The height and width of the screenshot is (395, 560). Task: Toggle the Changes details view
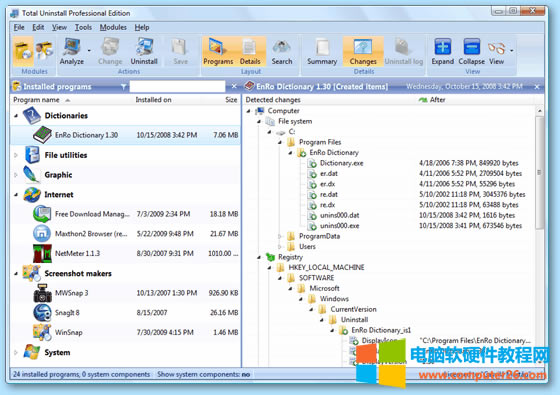pos(363,51)
